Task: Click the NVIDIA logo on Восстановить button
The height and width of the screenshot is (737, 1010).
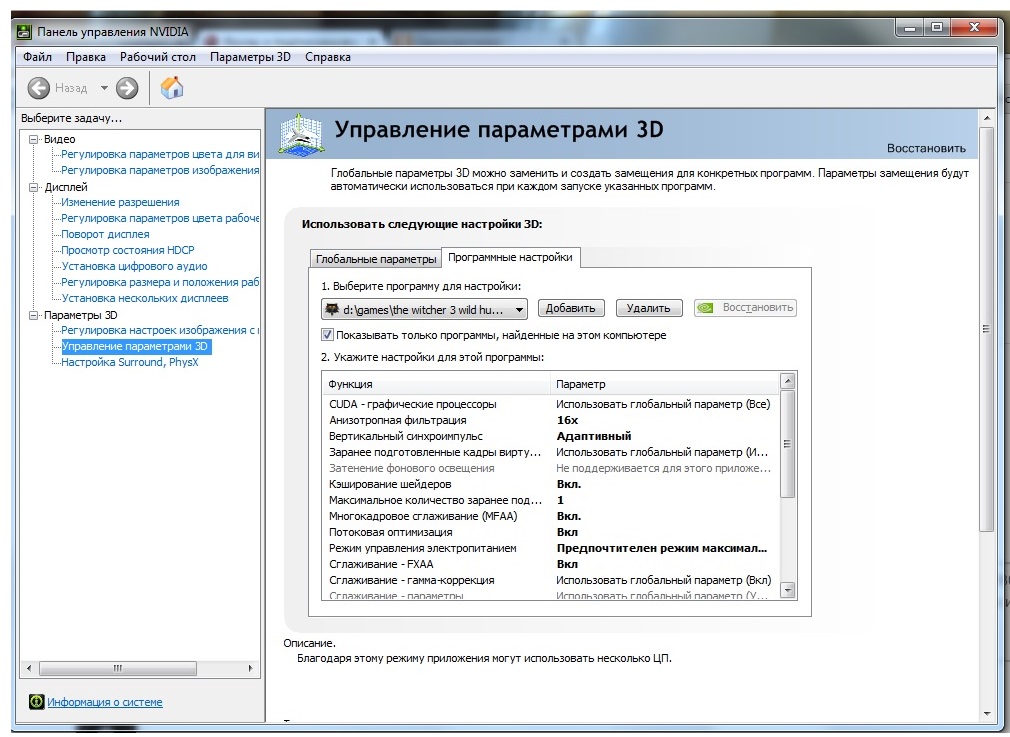Action: [x=705, y=308]
